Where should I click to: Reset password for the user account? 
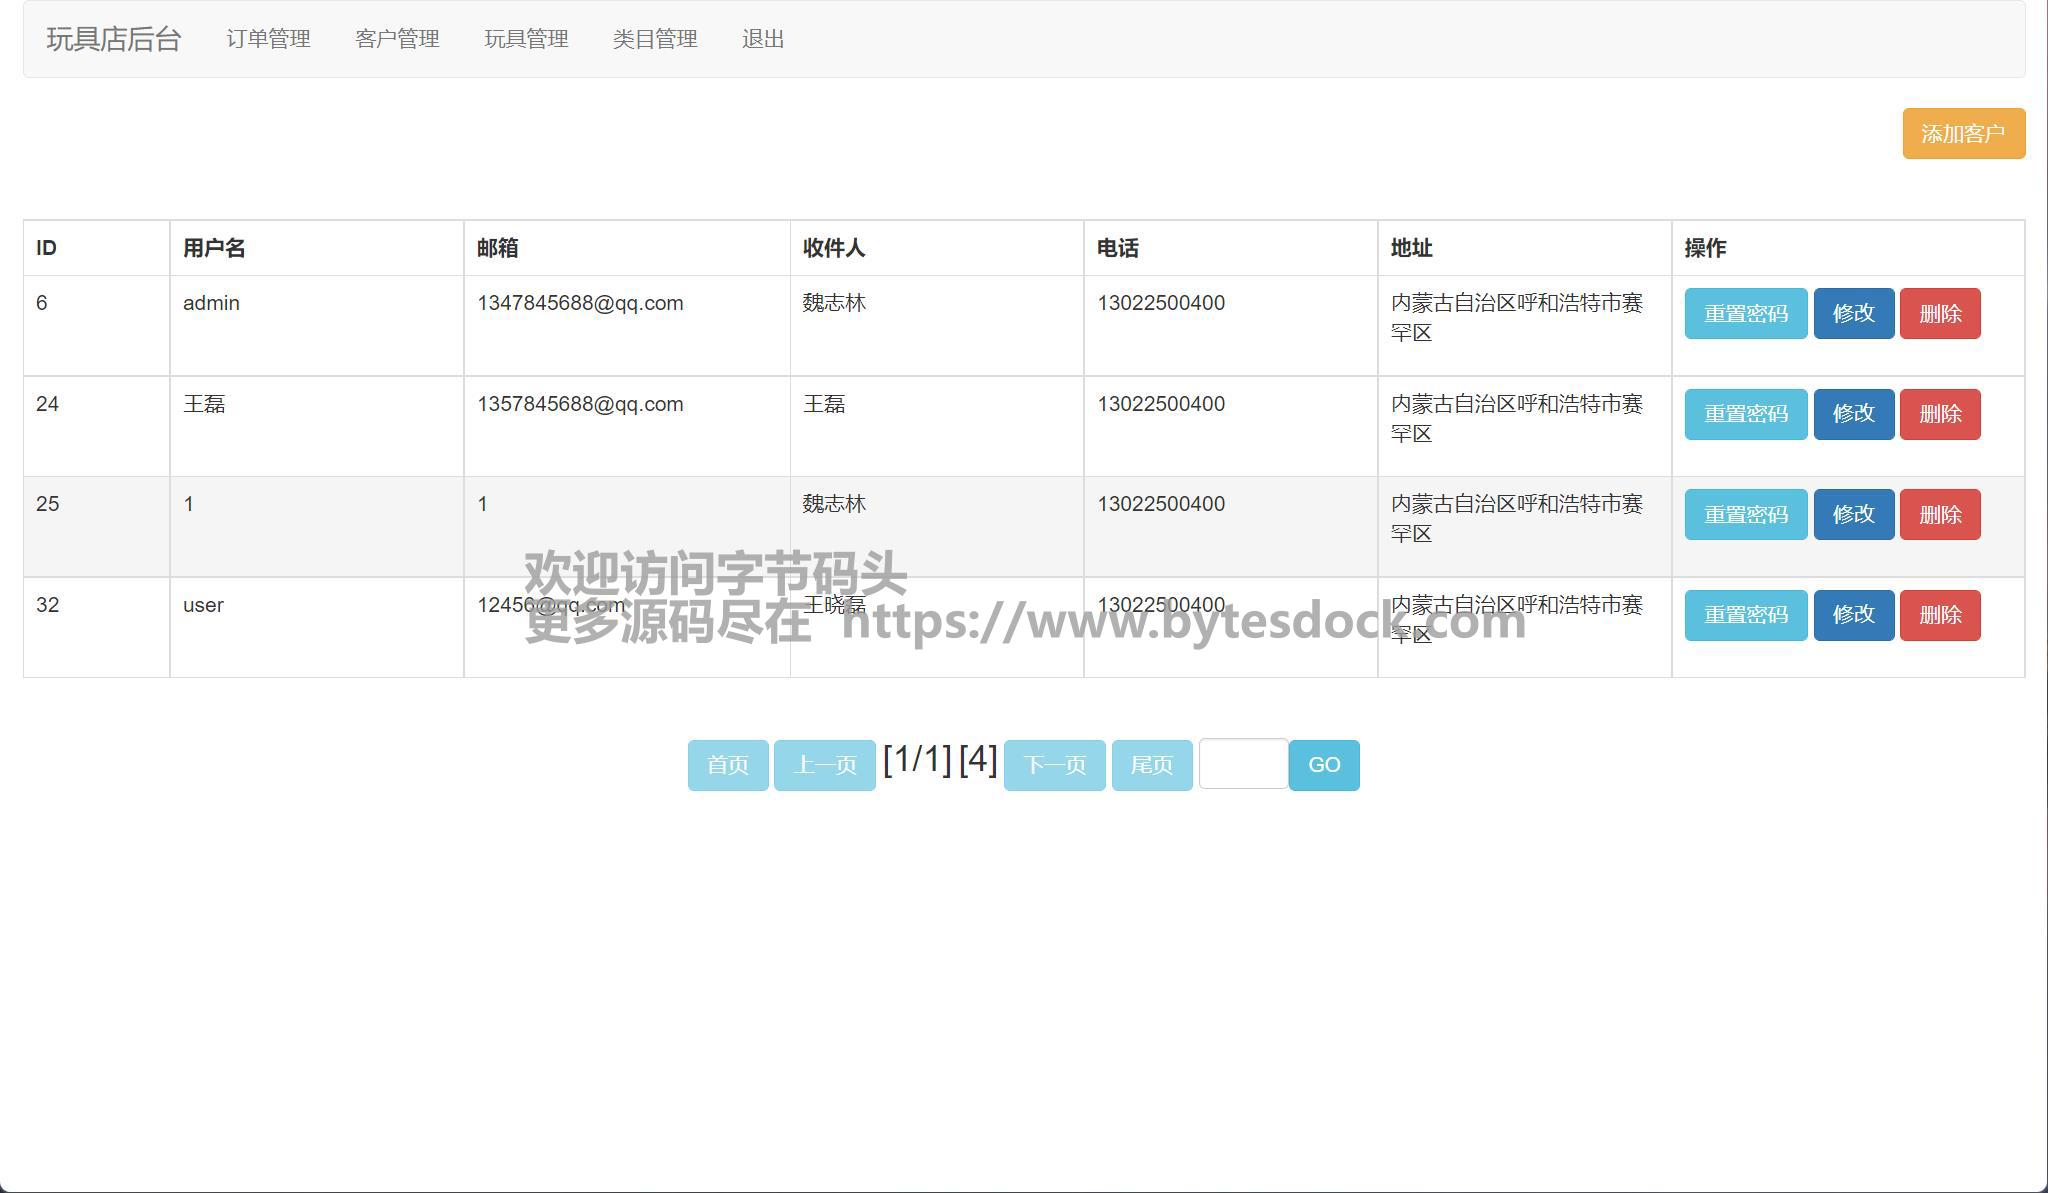[x=1745, y=615]
